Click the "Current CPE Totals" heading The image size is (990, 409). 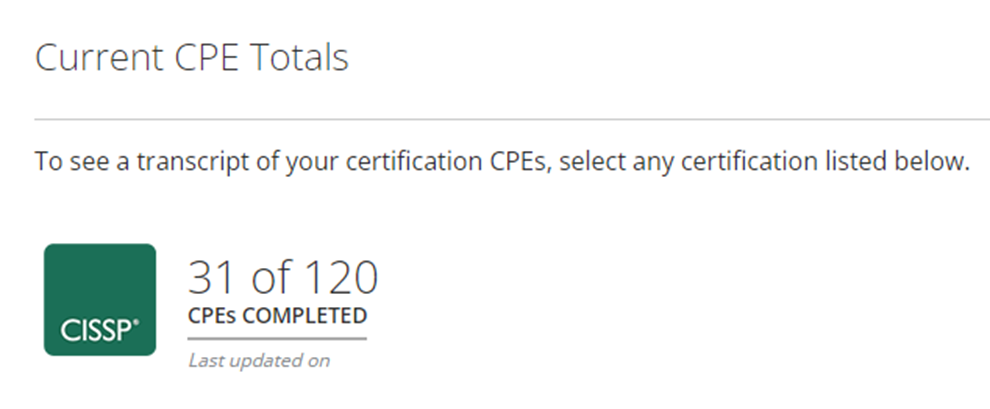pos(192,57)
